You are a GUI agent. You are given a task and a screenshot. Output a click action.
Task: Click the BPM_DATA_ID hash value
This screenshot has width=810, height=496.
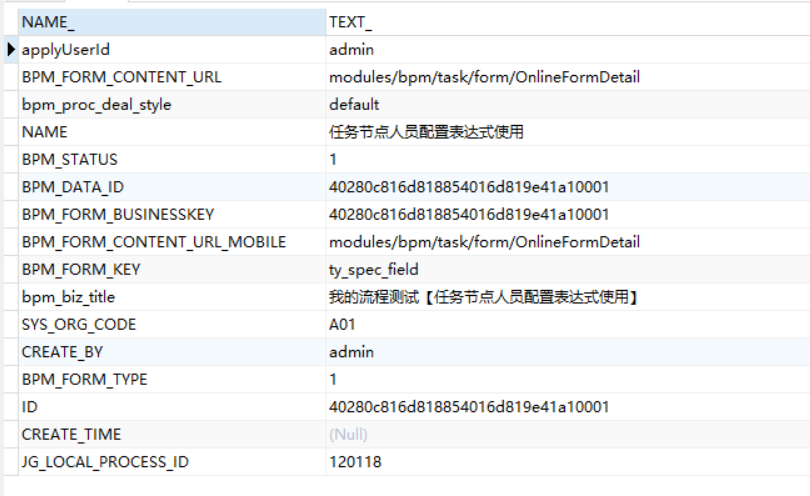point(568,187)
